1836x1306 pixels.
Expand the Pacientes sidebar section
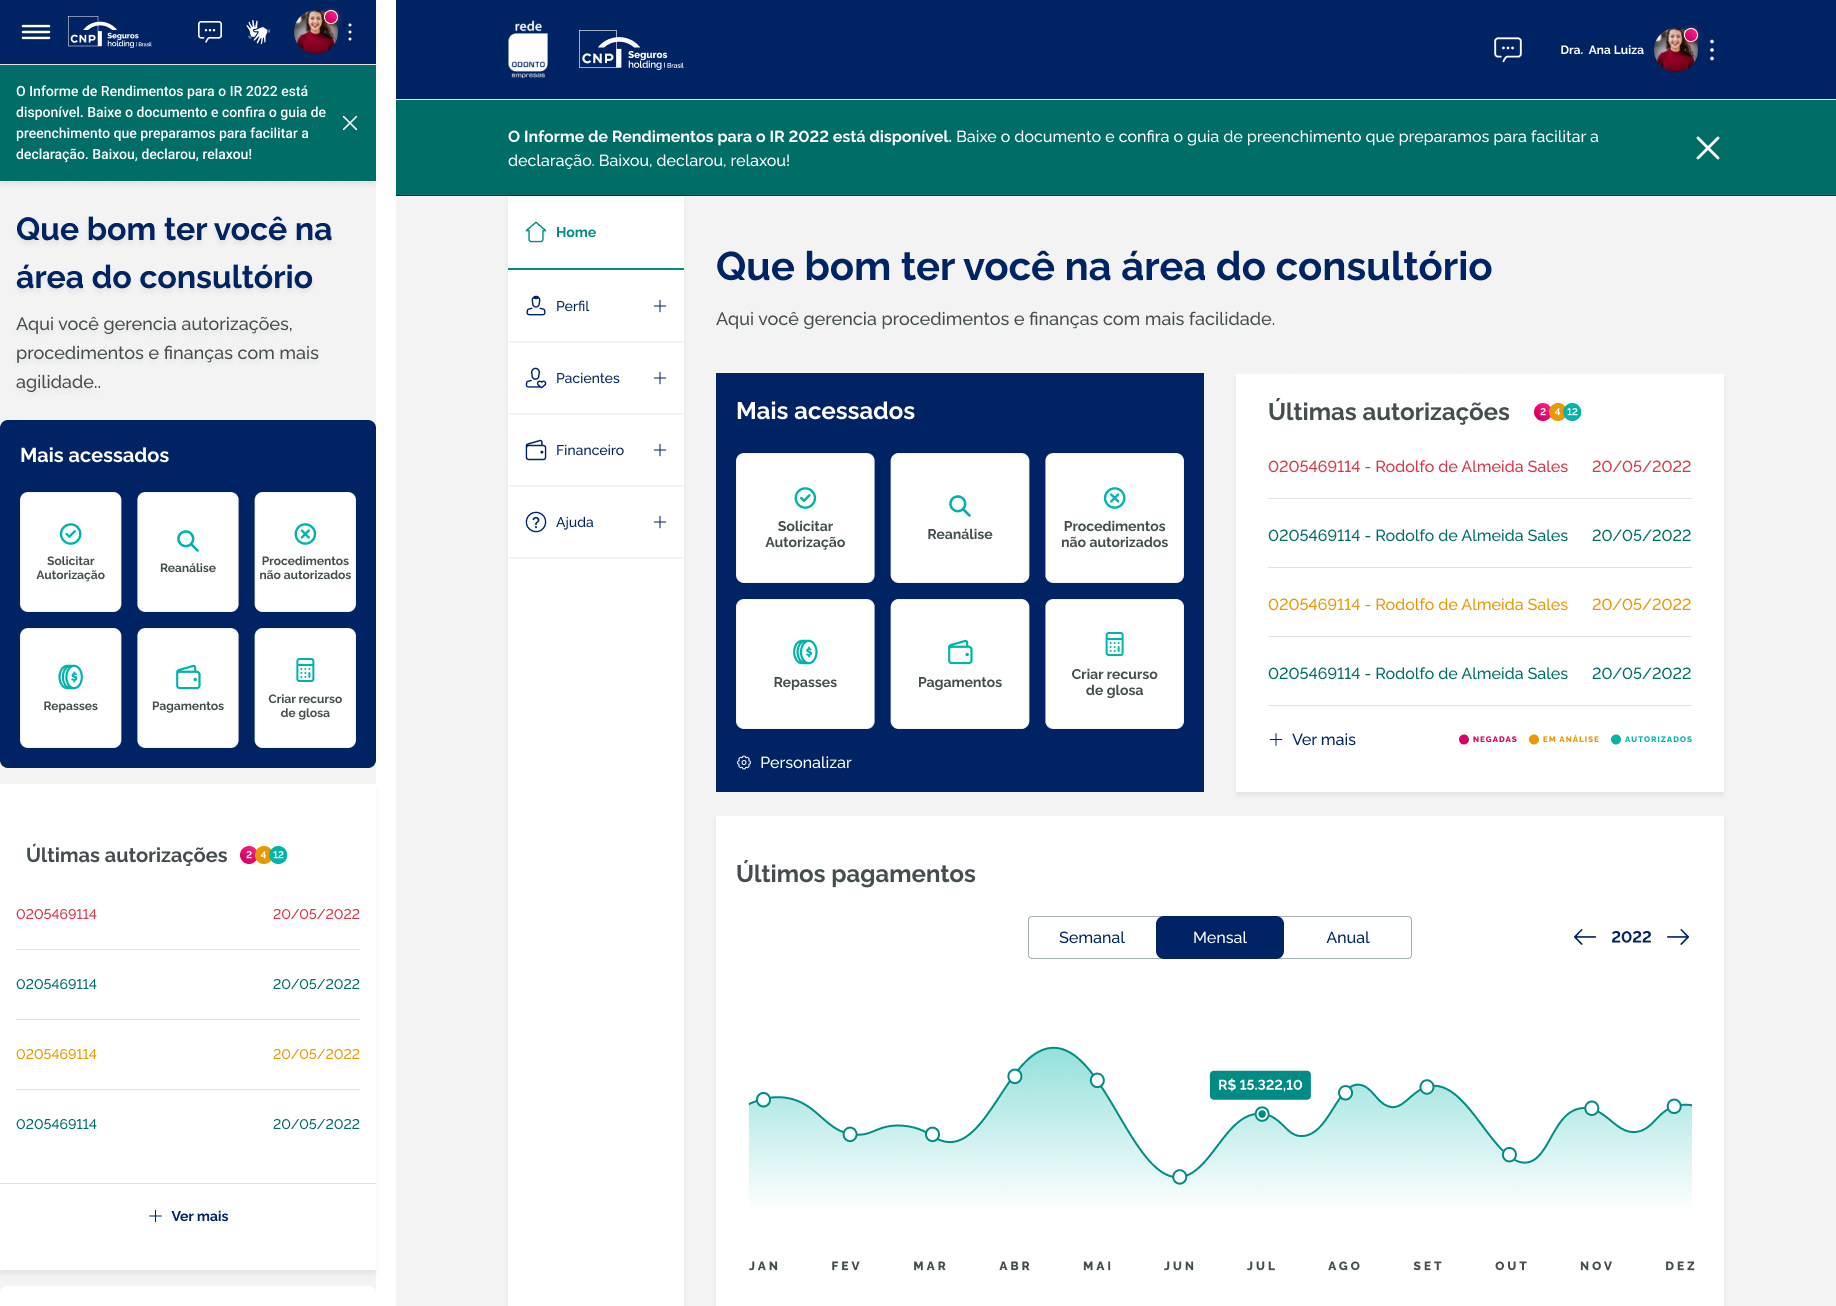[659, 378]
